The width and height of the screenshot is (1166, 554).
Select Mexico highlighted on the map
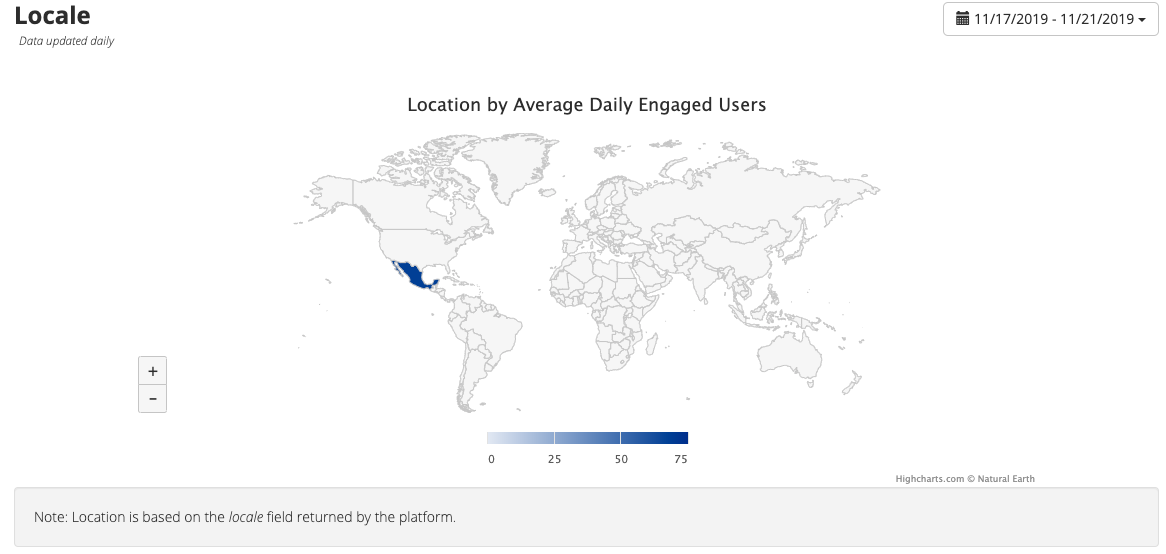click(x=414, y=273)
